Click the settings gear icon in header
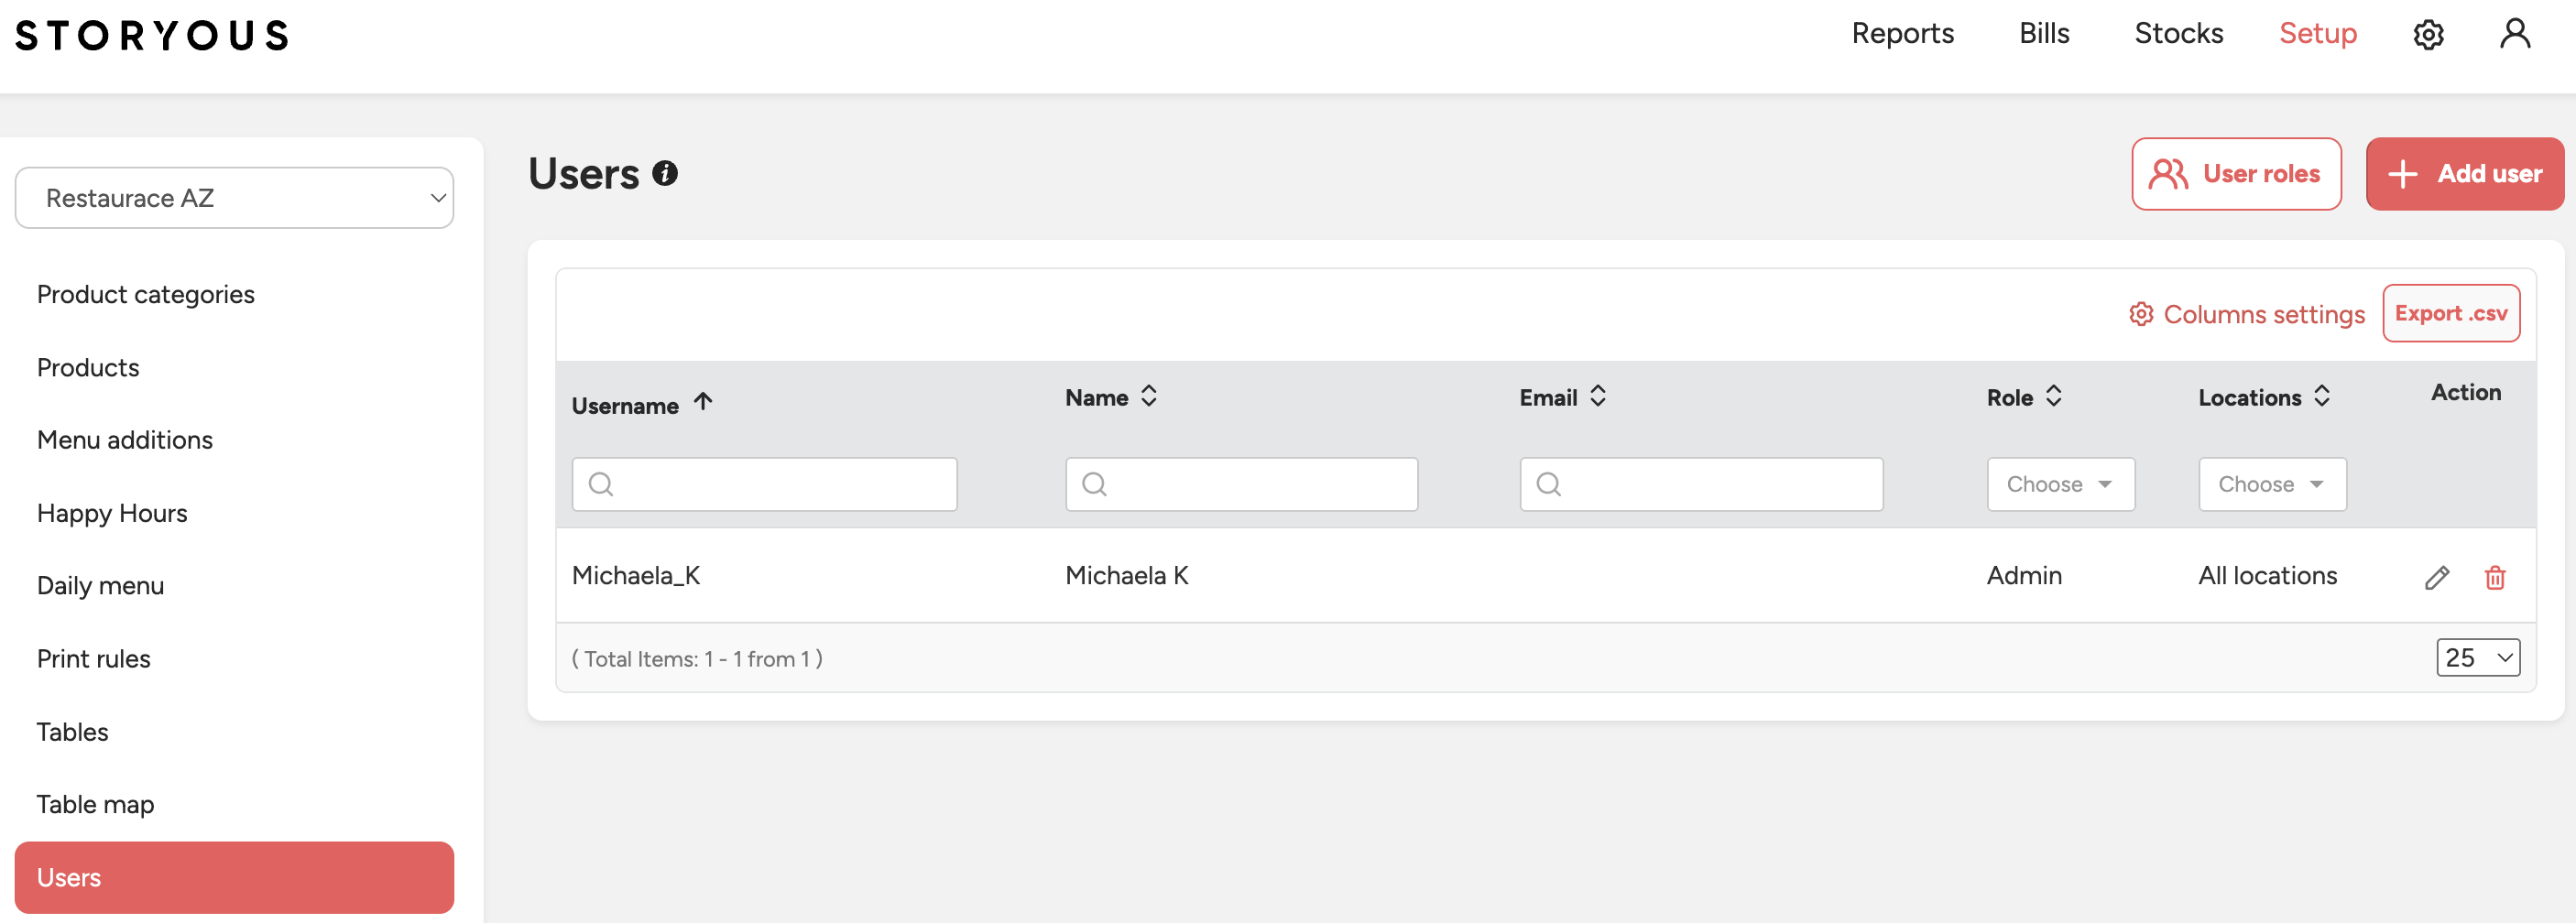 [x=2428, y=35]
